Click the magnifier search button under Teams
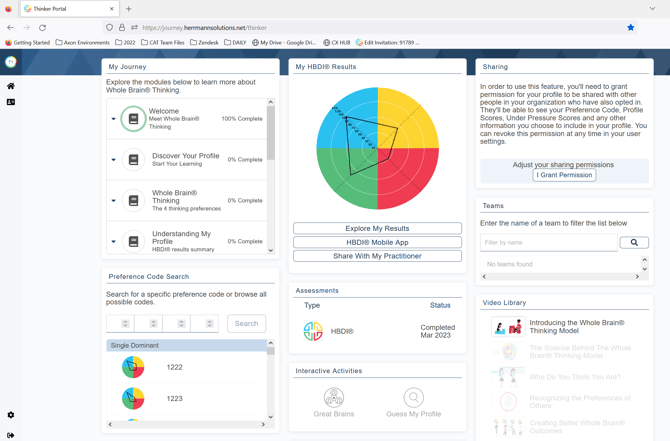 pos(634,243)
